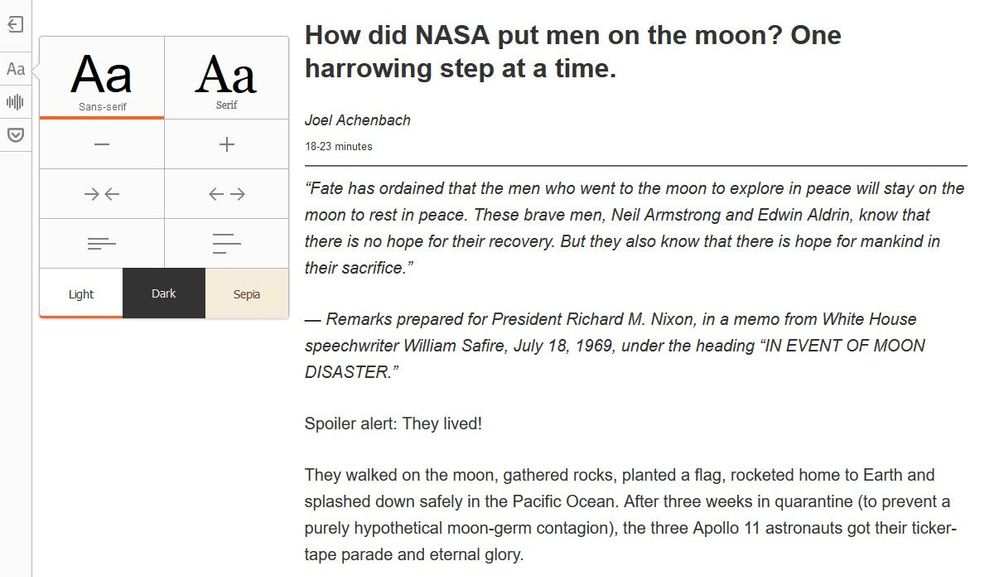Click the article headline about NASA

pyautogui.click(x=573, y=52)
